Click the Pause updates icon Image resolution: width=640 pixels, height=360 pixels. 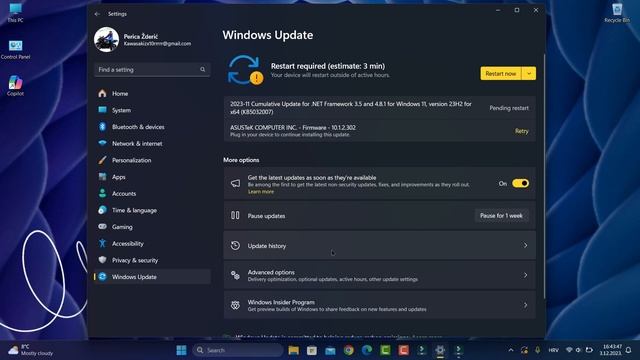235,215
